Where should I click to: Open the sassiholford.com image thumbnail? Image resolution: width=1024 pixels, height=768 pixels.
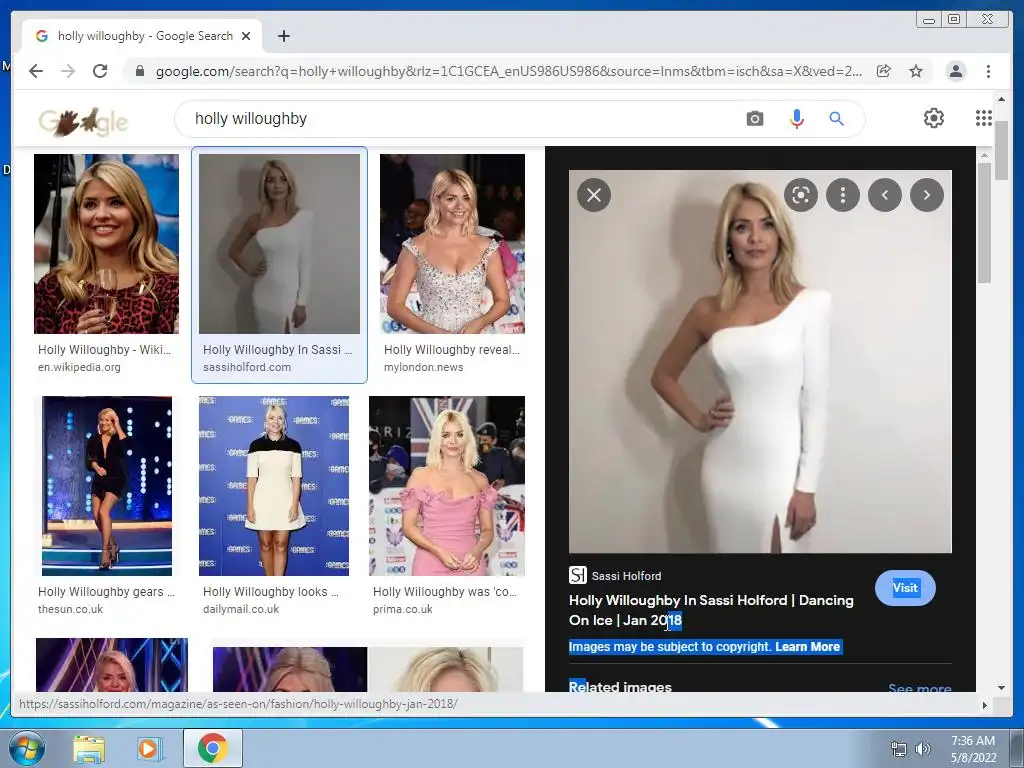click(x=280, y=244)
